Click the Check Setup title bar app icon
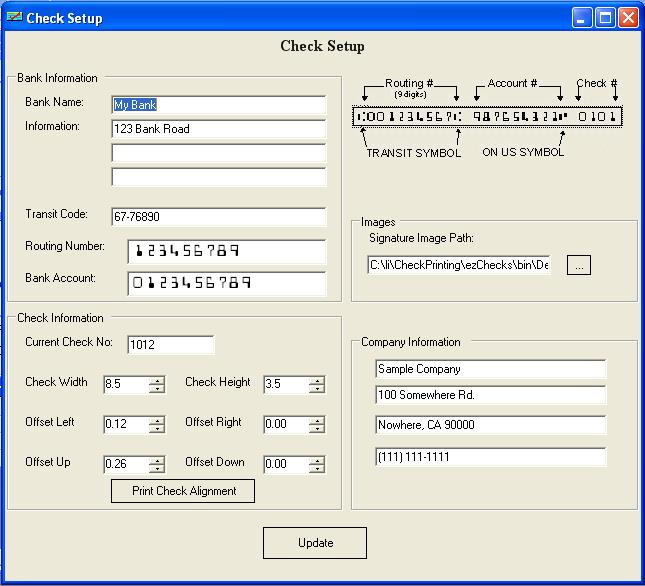This screenshot has width=645, height=586. (14, 18)
